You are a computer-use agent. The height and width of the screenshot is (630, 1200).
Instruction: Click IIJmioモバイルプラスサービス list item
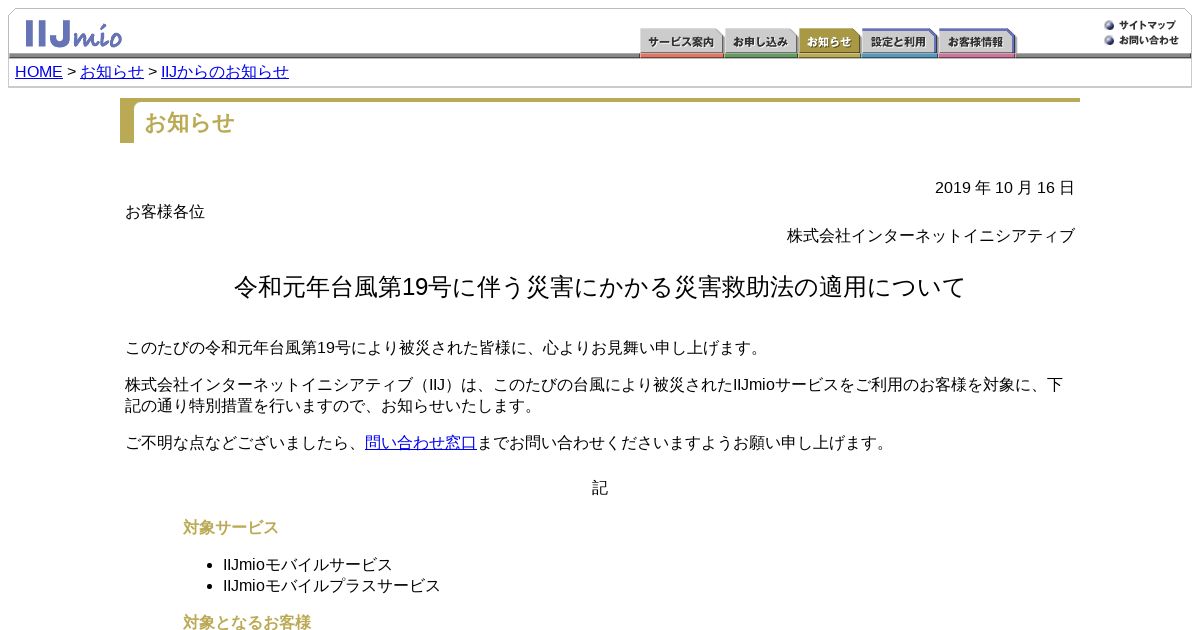tap(332, 586)
